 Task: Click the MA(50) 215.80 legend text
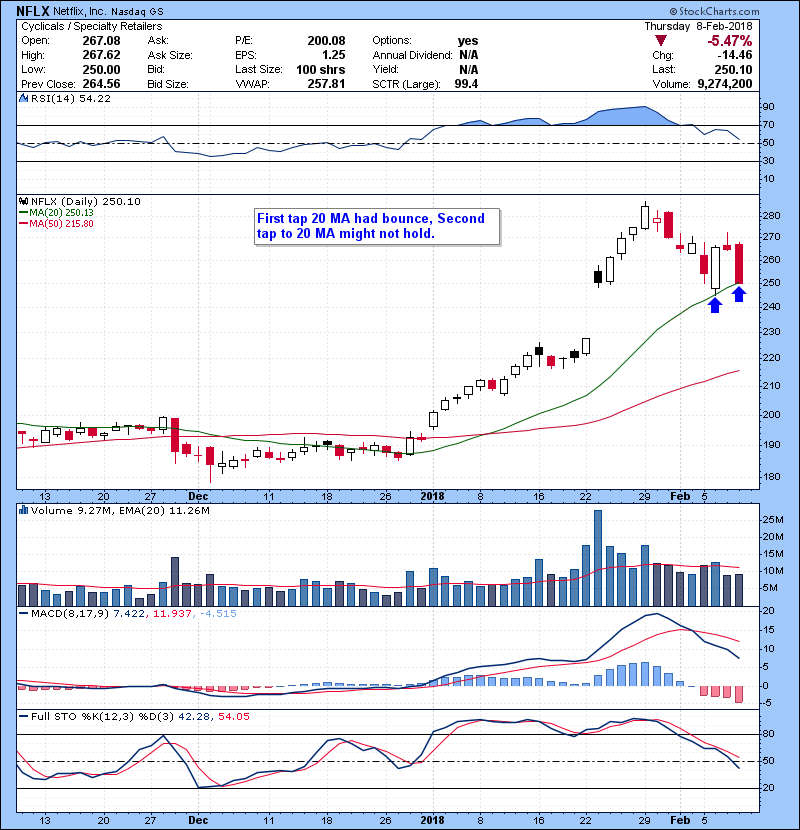pyautogui.click(x=61, y=224)
